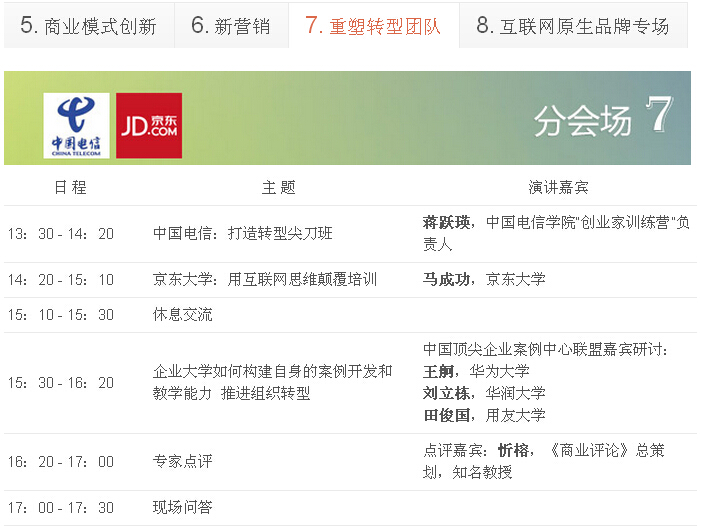Select the 15:30 - 16:20 time slot
This screenshot has width=701, height=531.
(61, 383)
